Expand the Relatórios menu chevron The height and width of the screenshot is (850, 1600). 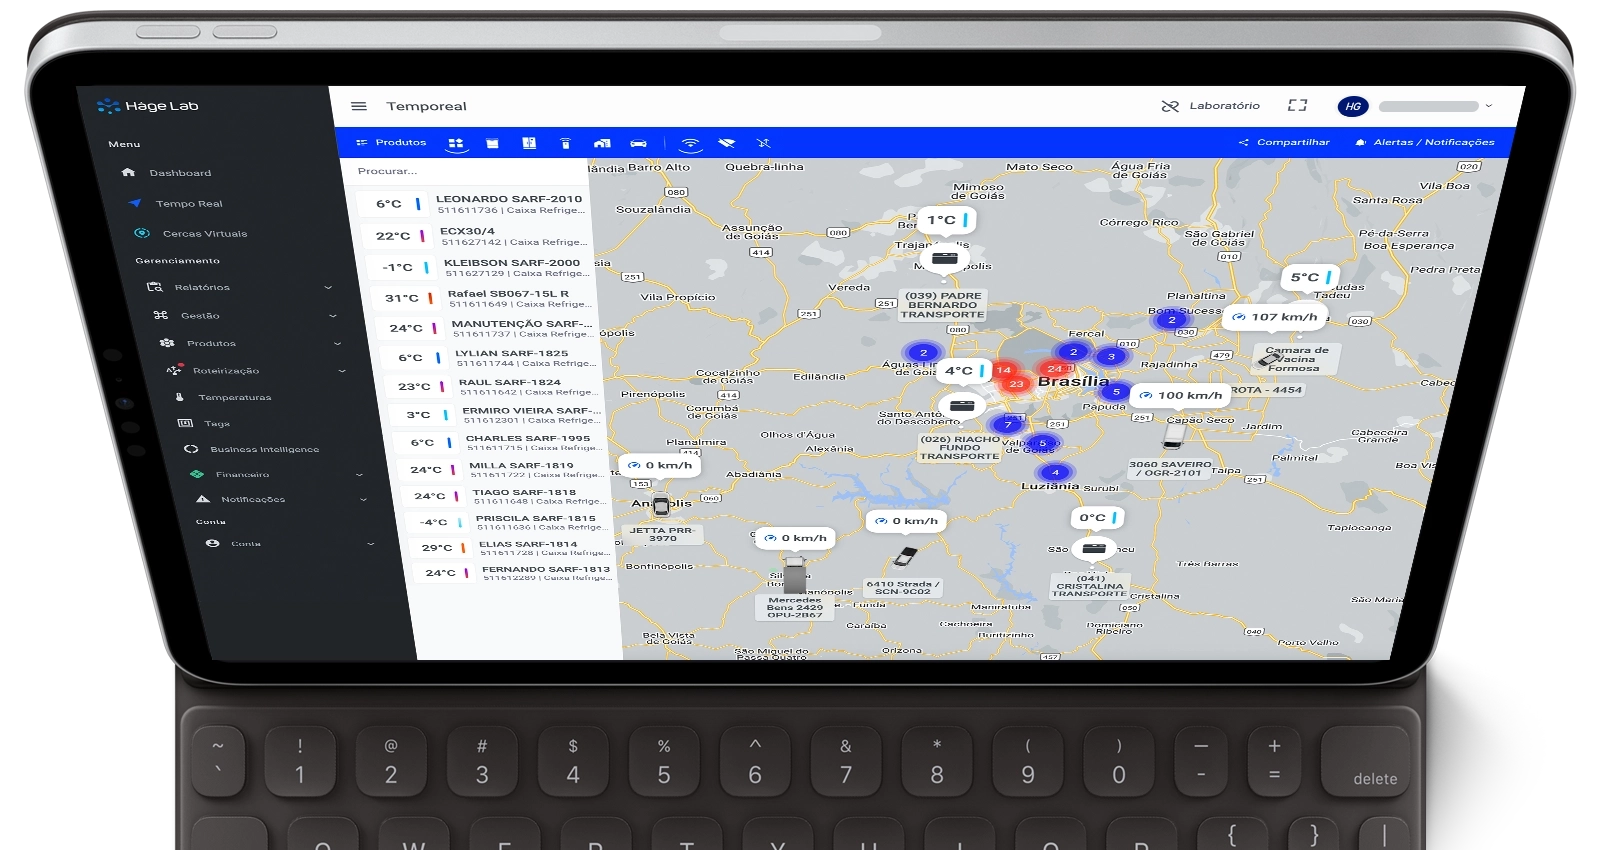pyautogui.click(x=328, y=288)
